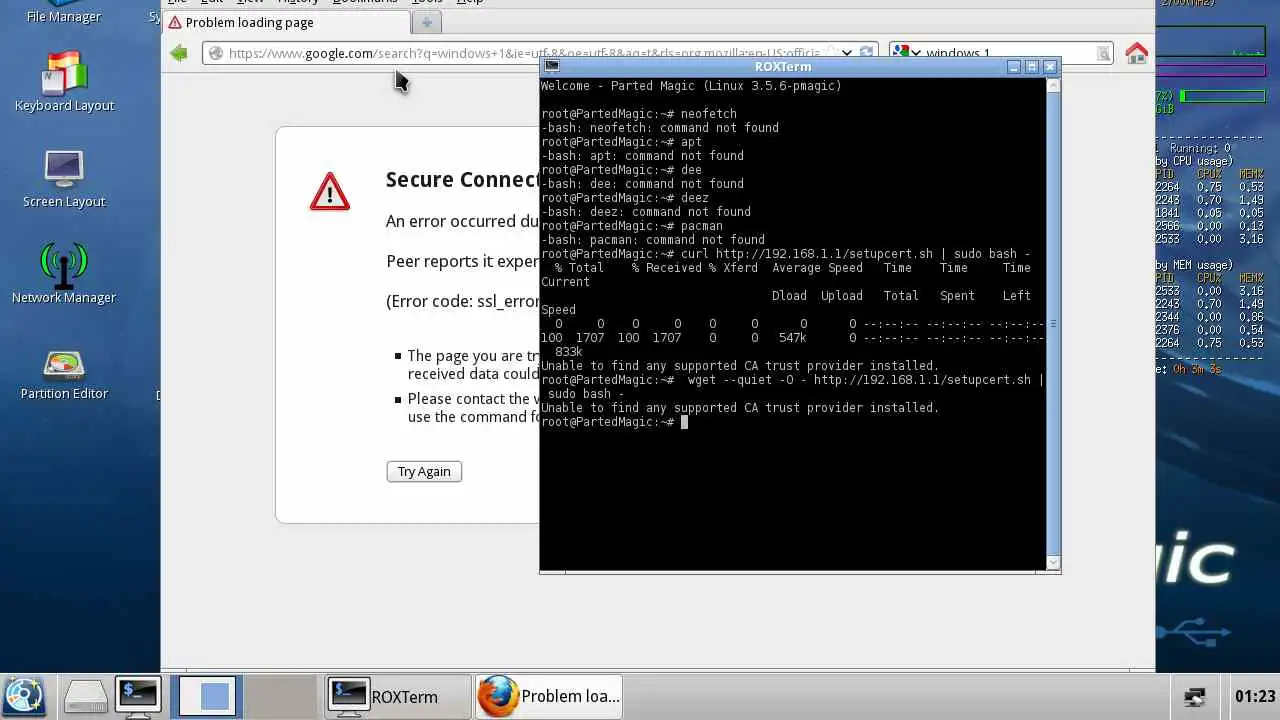Click the network tray icon
This screenshot has width=1280, height=720.
pyautogui.click(x=1195, y=696)
